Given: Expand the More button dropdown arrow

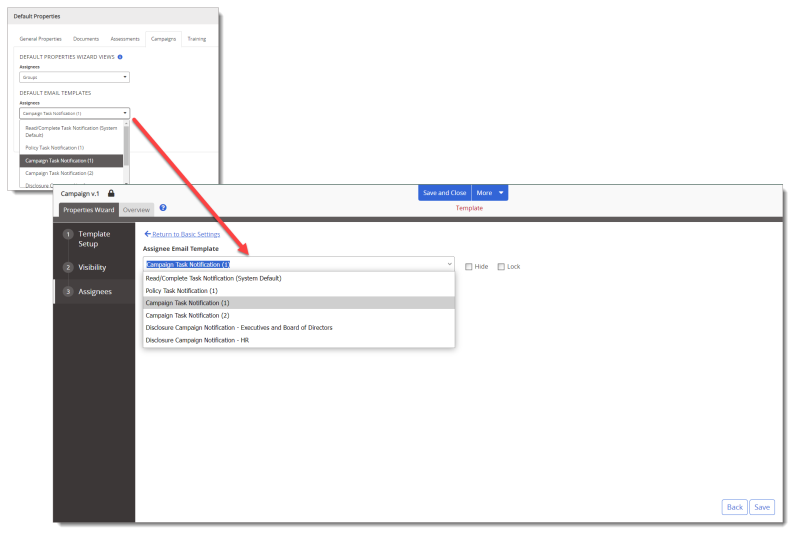Looking at the screenshot, I should 502,192.
